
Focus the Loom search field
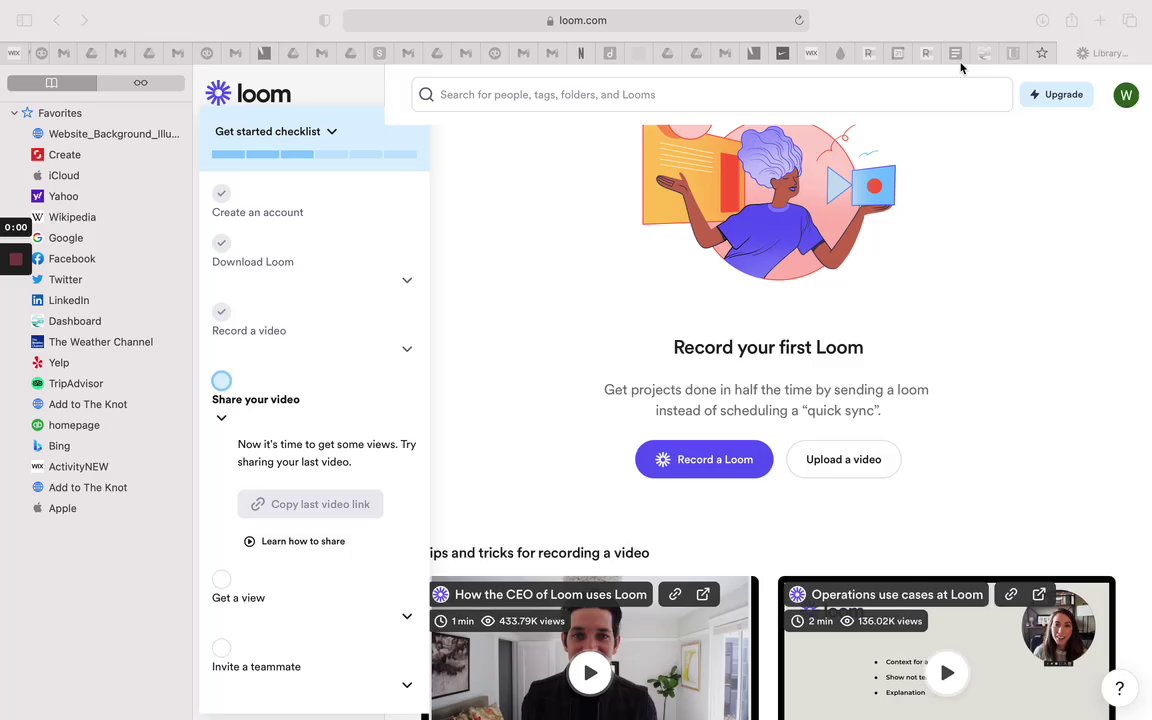(x=712, y=95)
